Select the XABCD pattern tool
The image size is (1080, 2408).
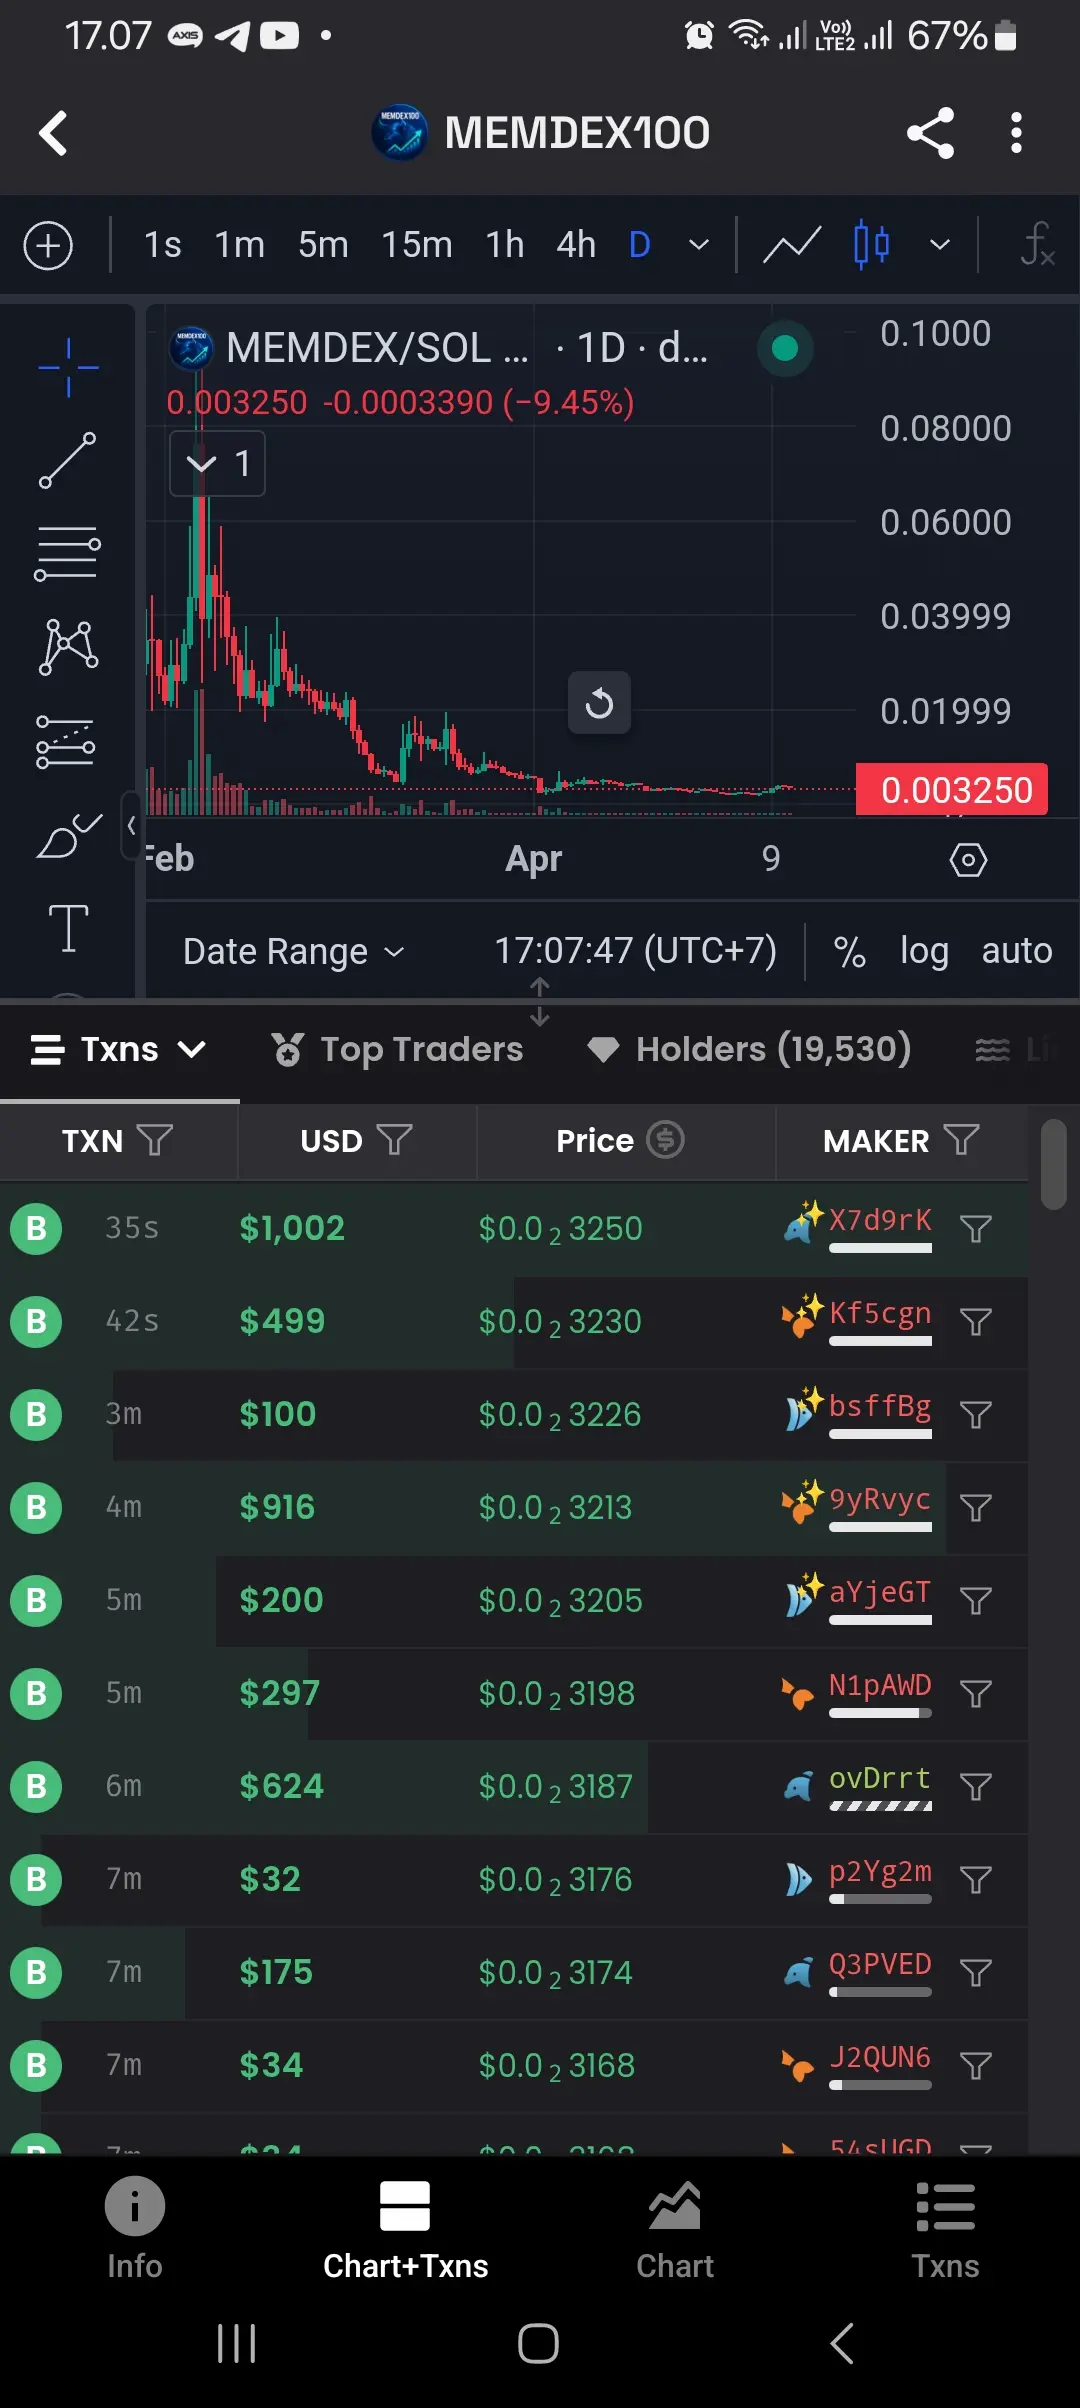pyautogui.click(x=68, y=646)
